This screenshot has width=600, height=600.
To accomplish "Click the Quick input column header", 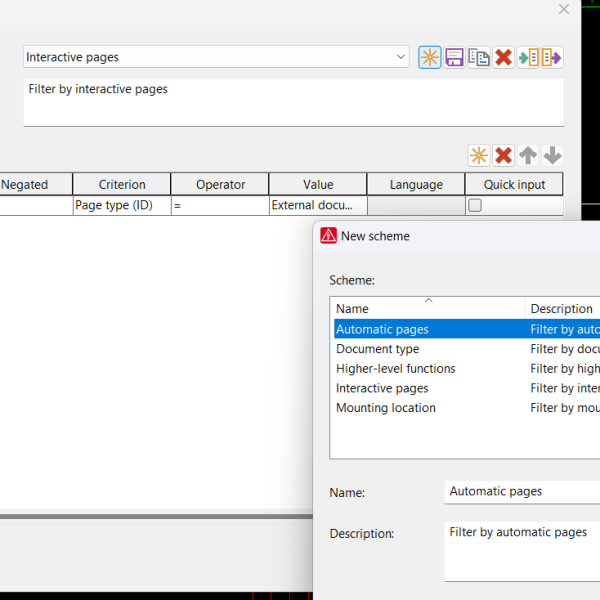I will tap(514, 184).
